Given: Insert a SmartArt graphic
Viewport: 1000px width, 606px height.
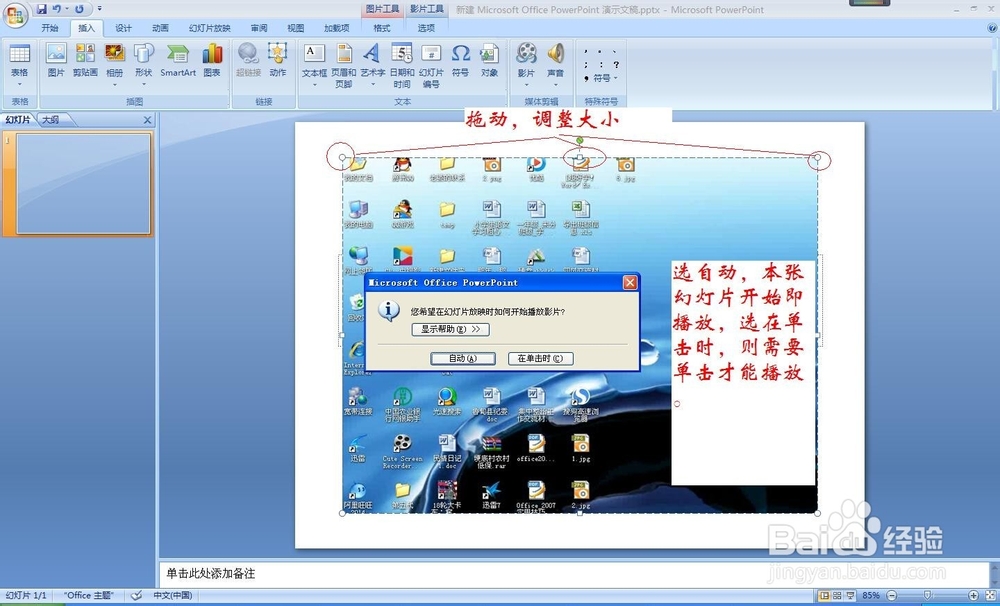Looking at the screenshot, I should point(178,61).
